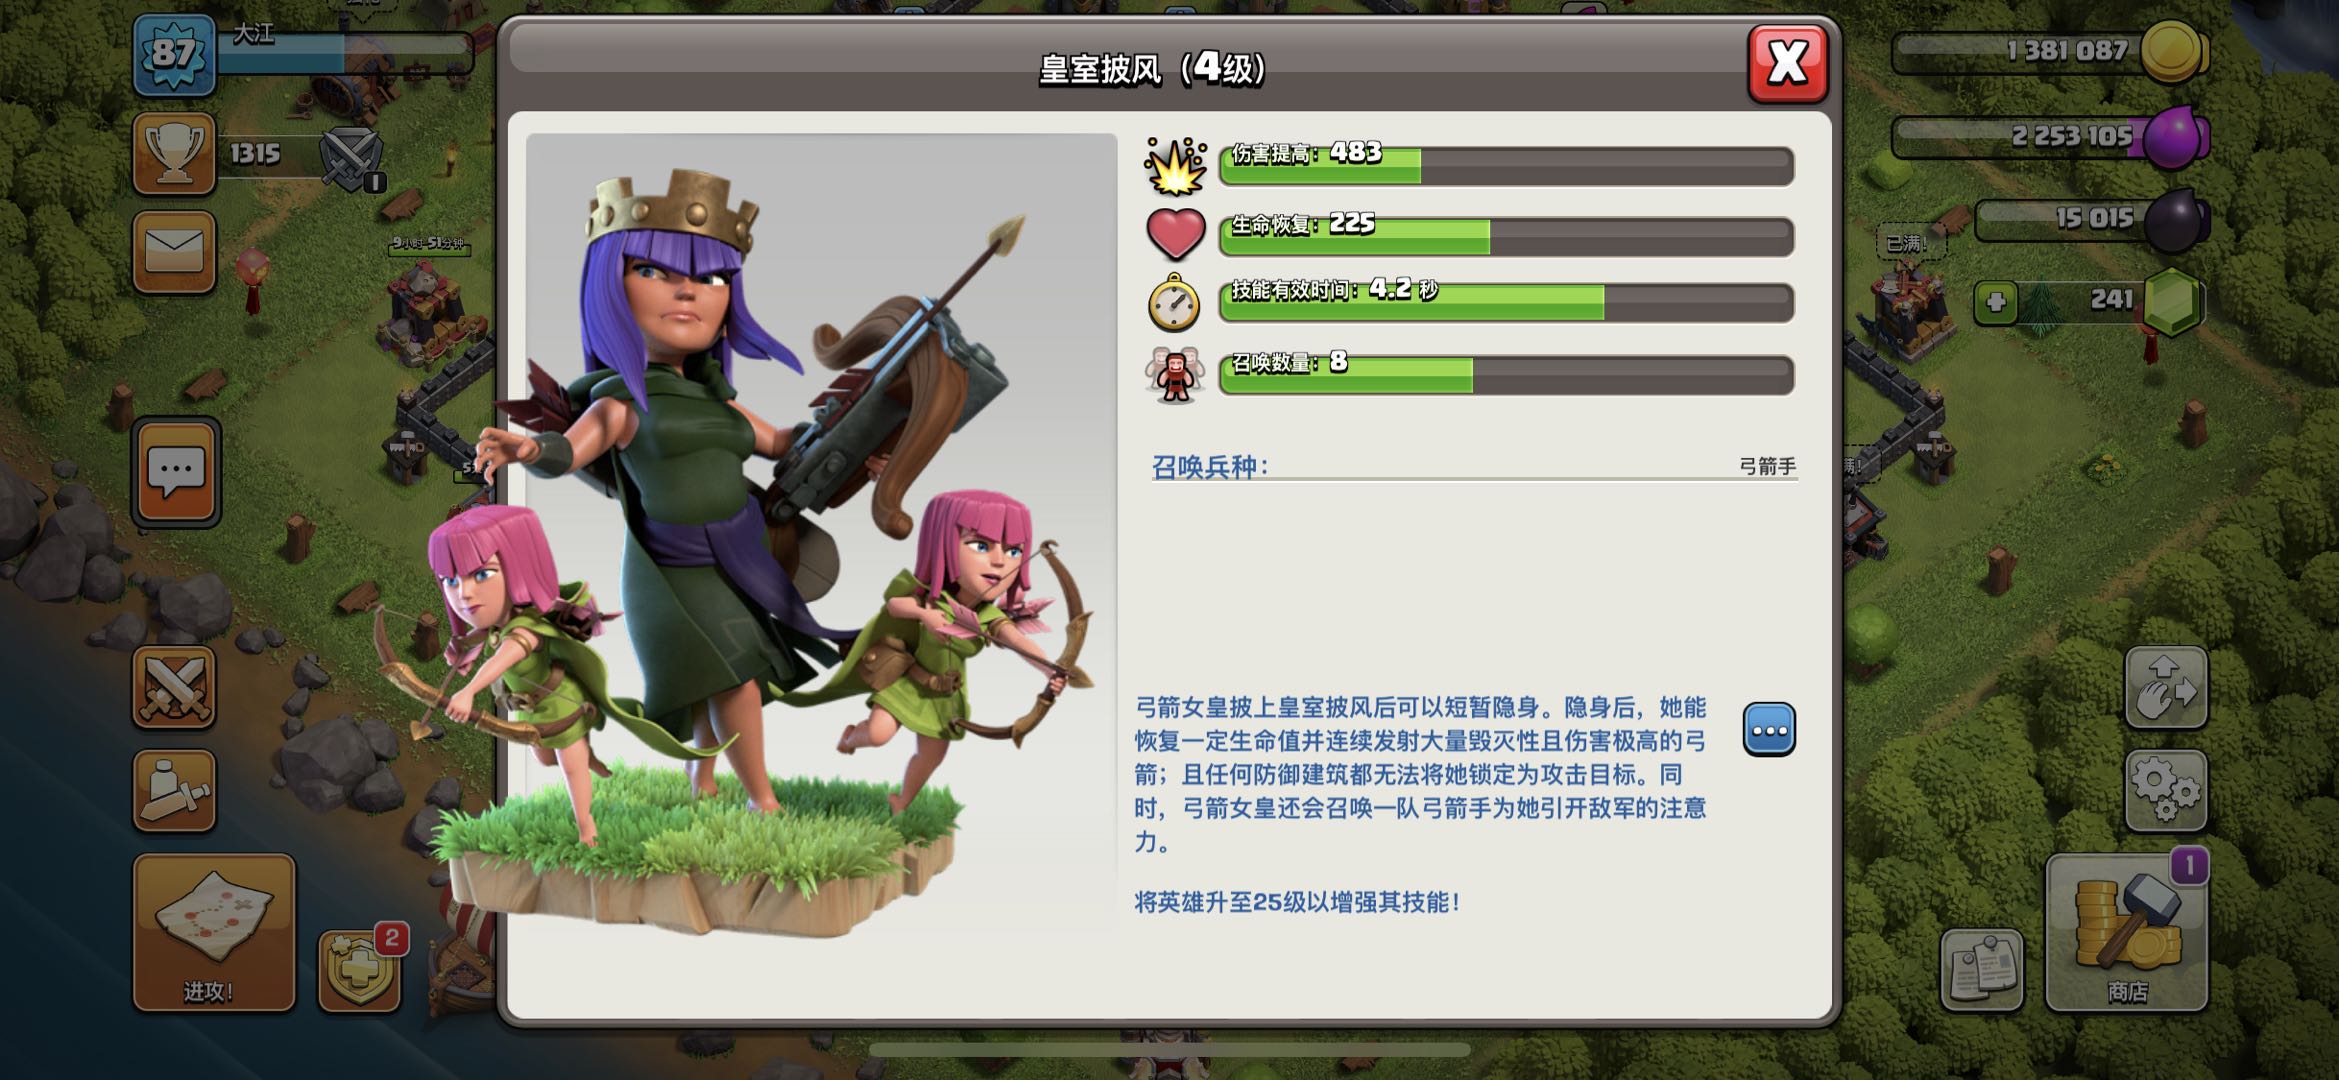Open the settings gears icon
Image resolution: width=2339 pixels, height=1080 pixels.
[x=2166, y=790]
